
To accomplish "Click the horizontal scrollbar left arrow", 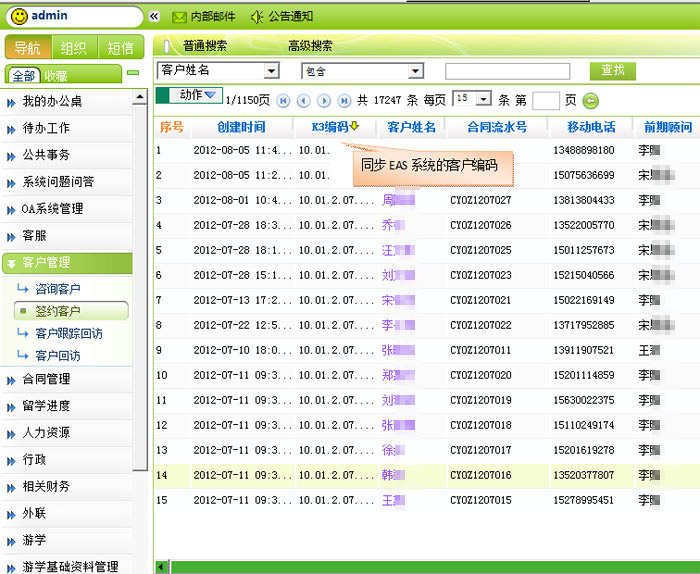I will (x=161, y=567).
